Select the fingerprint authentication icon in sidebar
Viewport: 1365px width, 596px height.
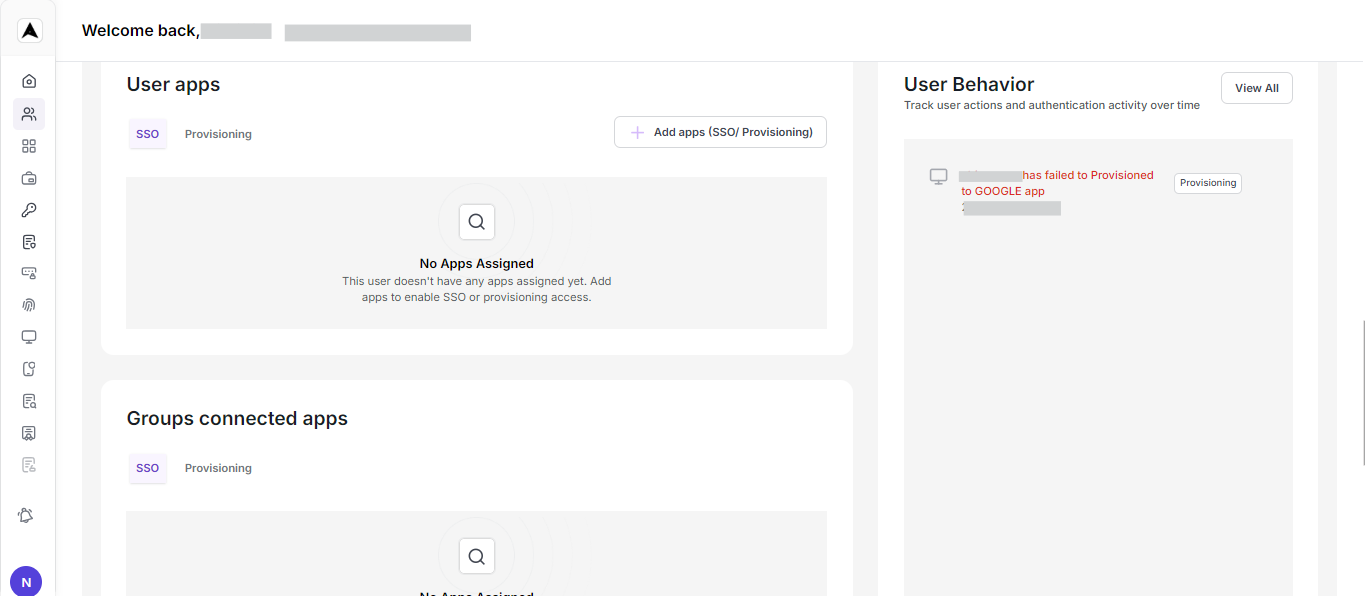28,305
